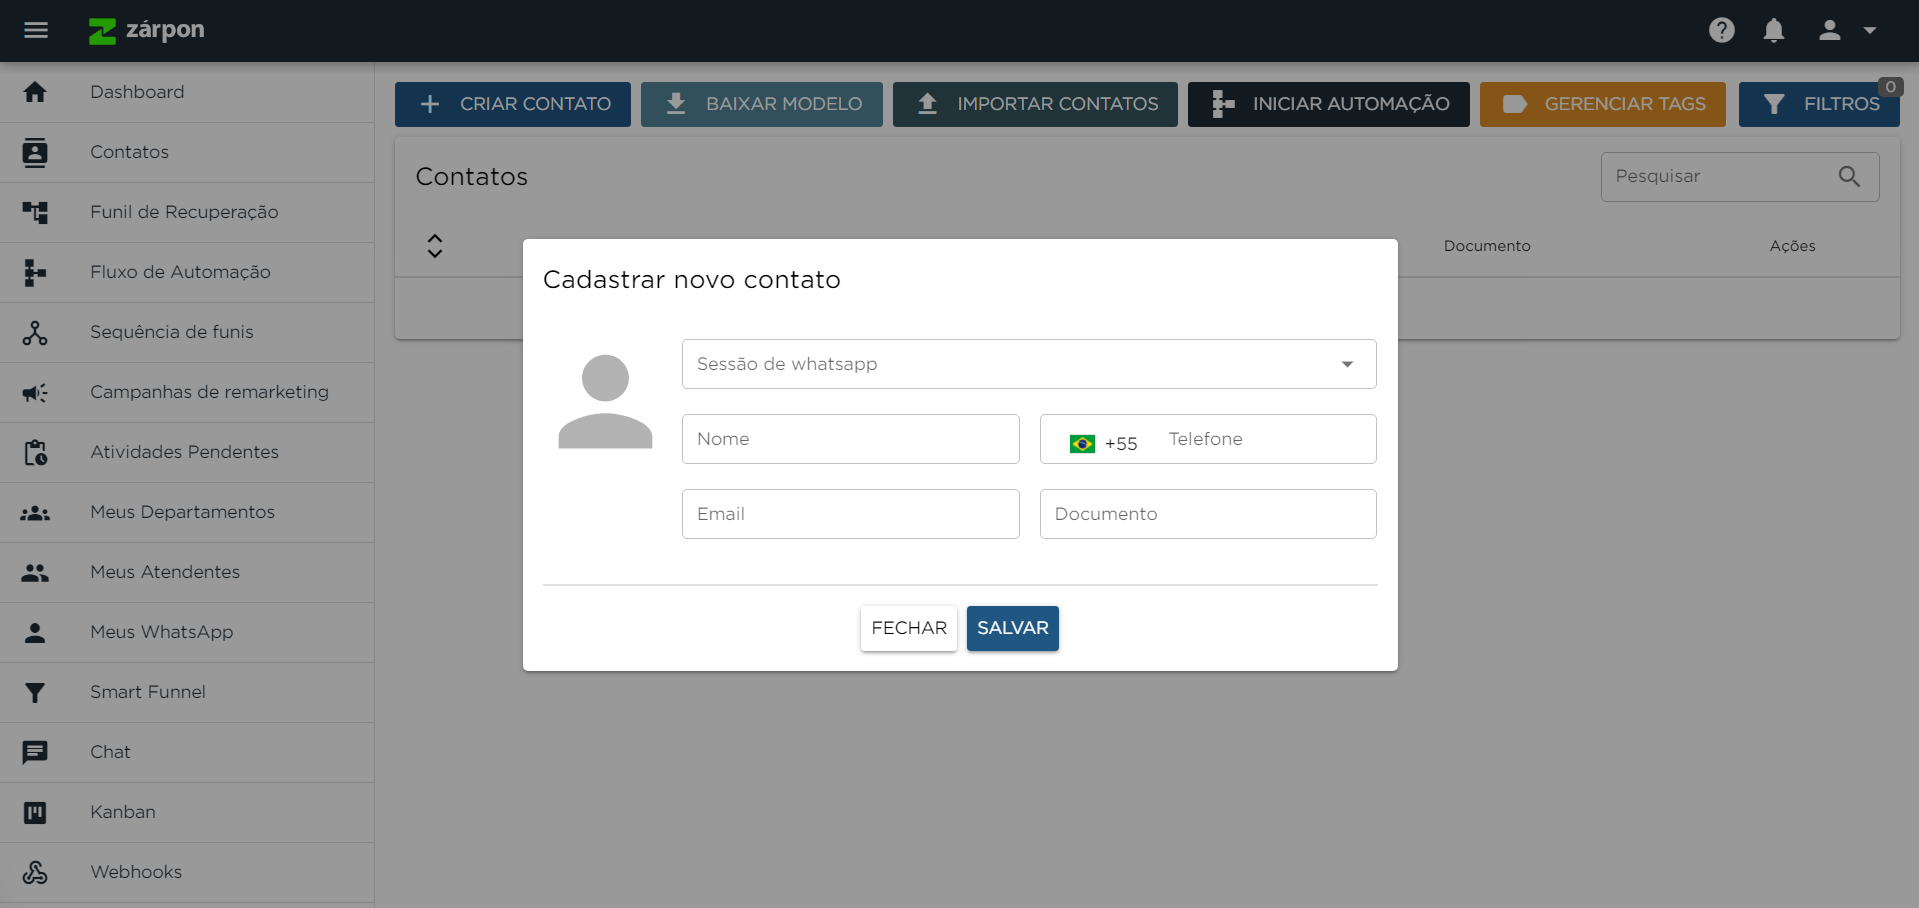
Task: Click the search magnifier icon
Action: tap(1849, 177)
